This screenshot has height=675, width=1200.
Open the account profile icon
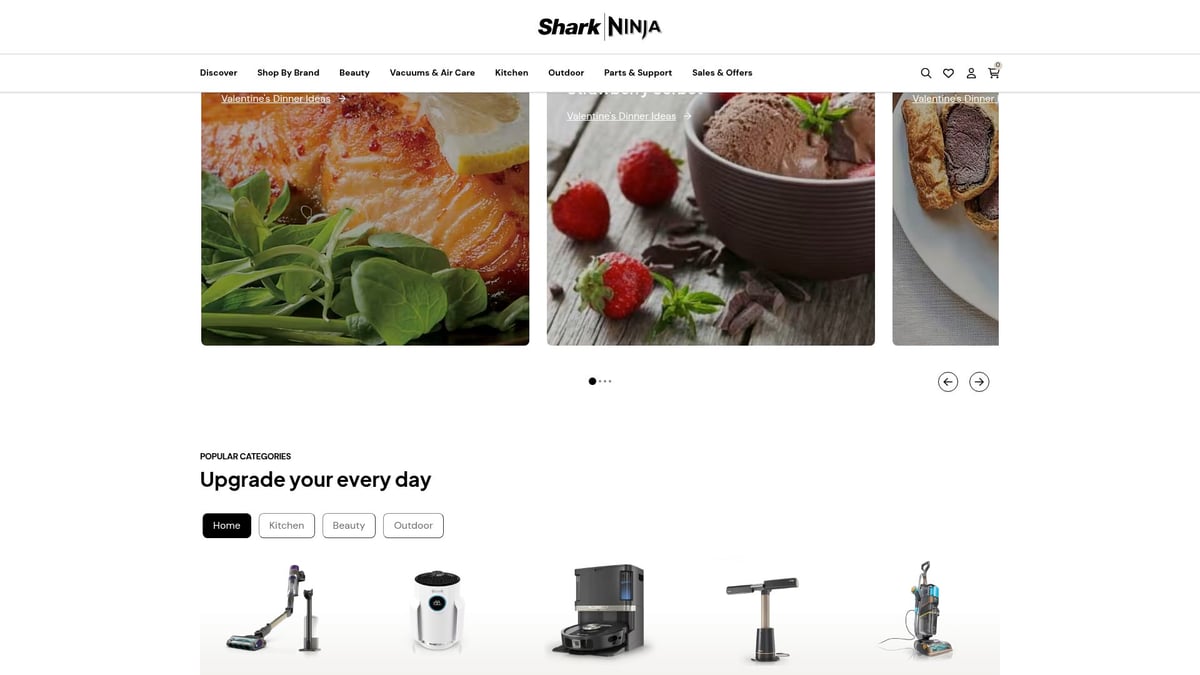click(x=971, y=73)
